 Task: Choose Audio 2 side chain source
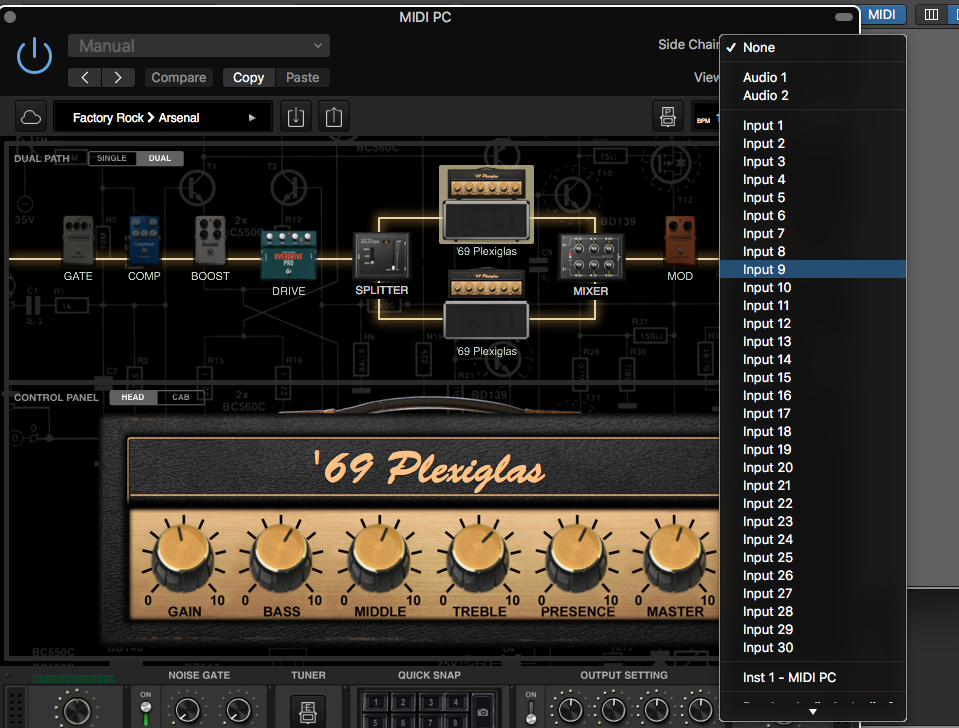pyautogui.click(x=813, y=95)
